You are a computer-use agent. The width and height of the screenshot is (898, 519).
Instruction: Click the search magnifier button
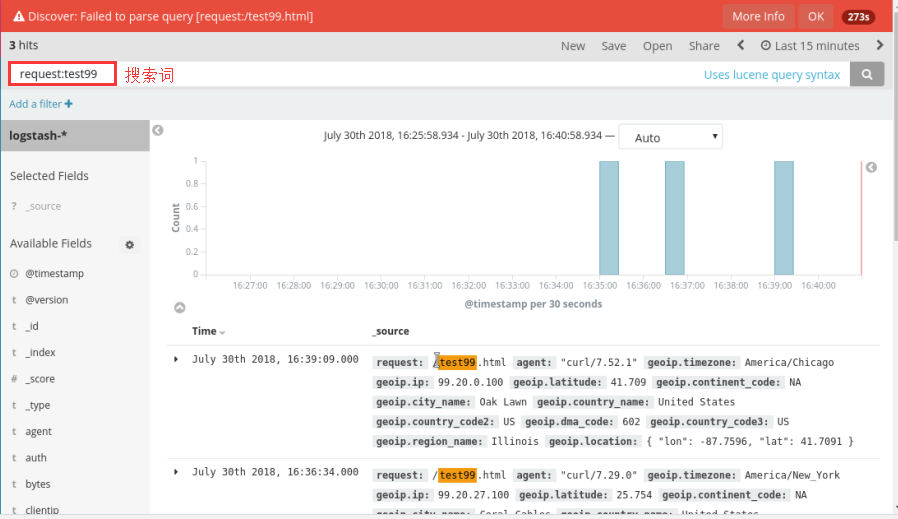point(867,75)
